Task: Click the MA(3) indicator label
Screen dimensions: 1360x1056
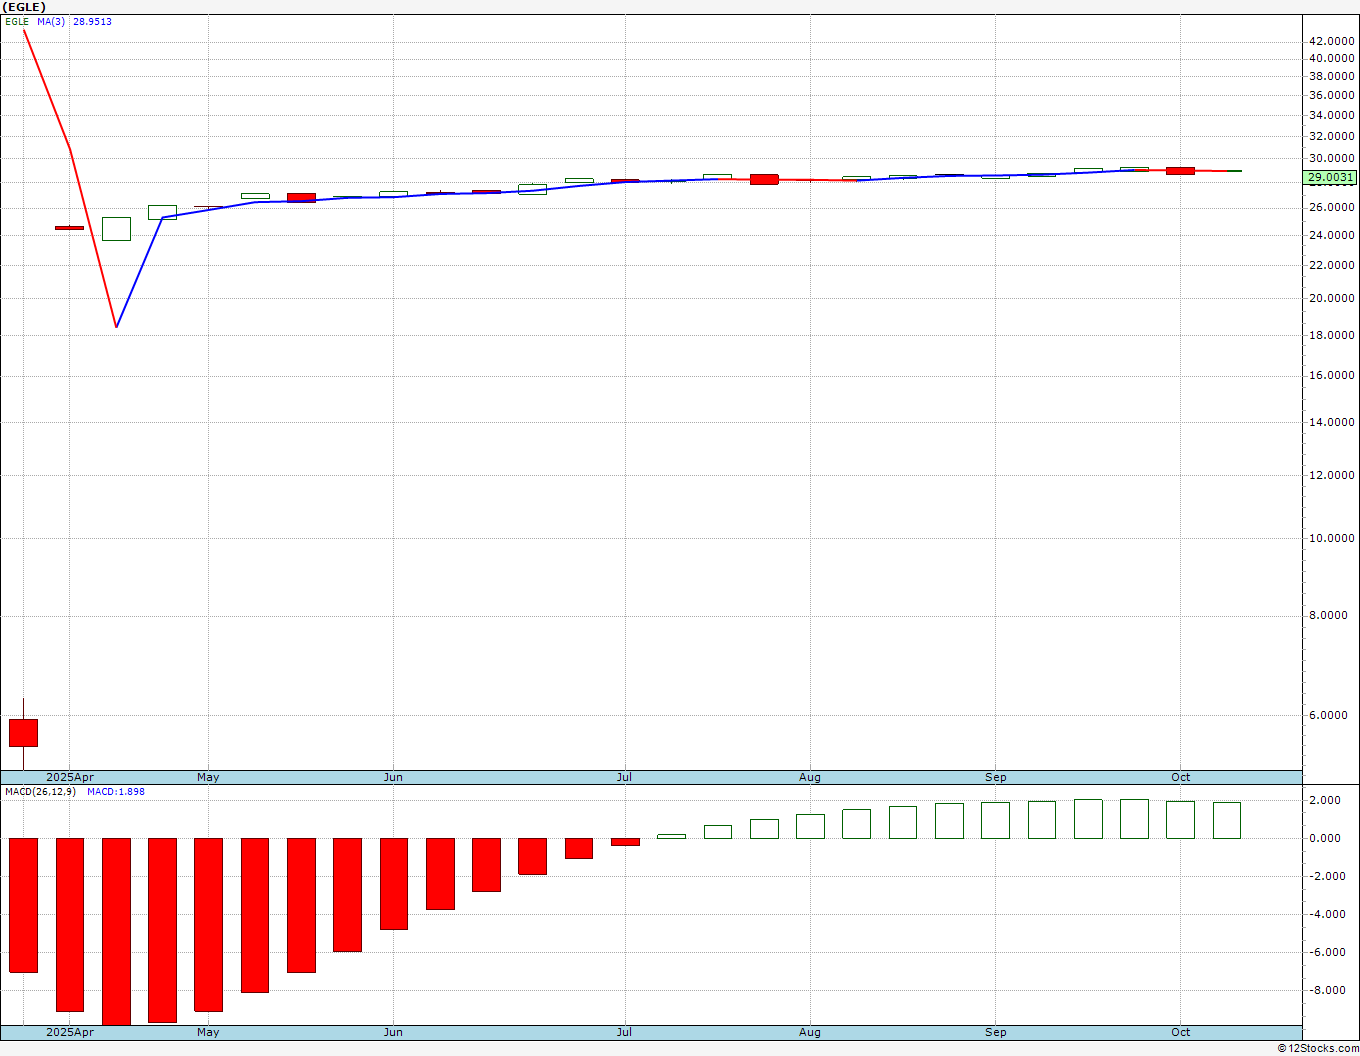Action: pyautogui.click(x=50, y=21)
